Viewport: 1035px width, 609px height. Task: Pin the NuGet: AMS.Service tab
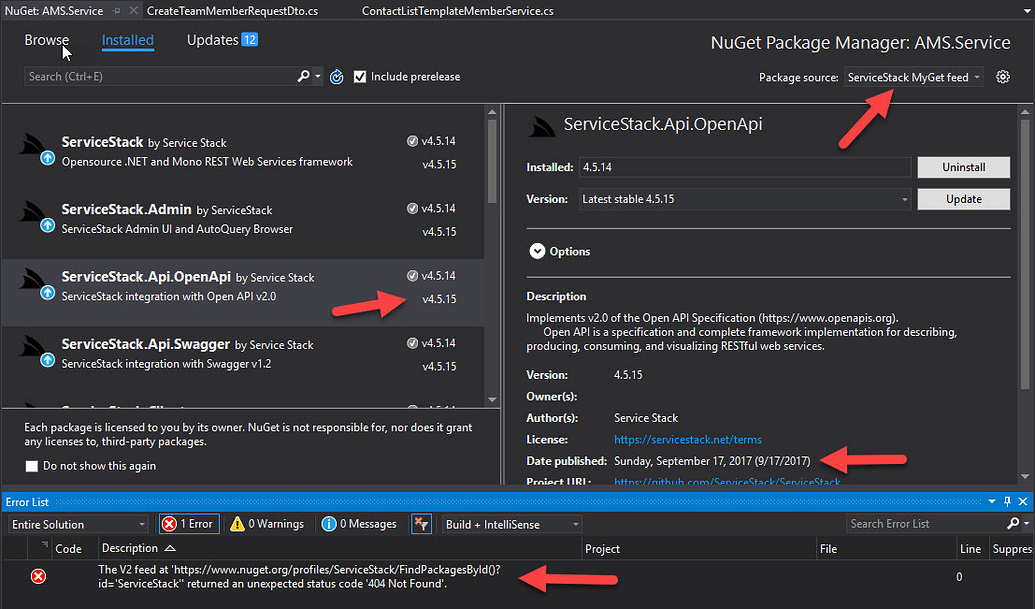pos(117,11)
